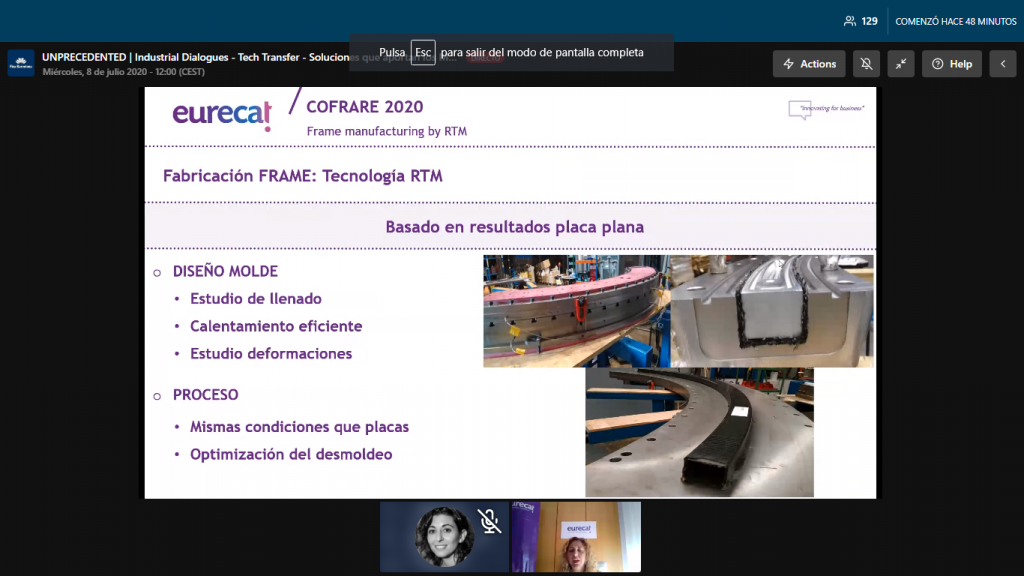1024x576 pixels.
Task: Select the muted dark-haired speaker's video thumbnail
Action: click(444, 537)
